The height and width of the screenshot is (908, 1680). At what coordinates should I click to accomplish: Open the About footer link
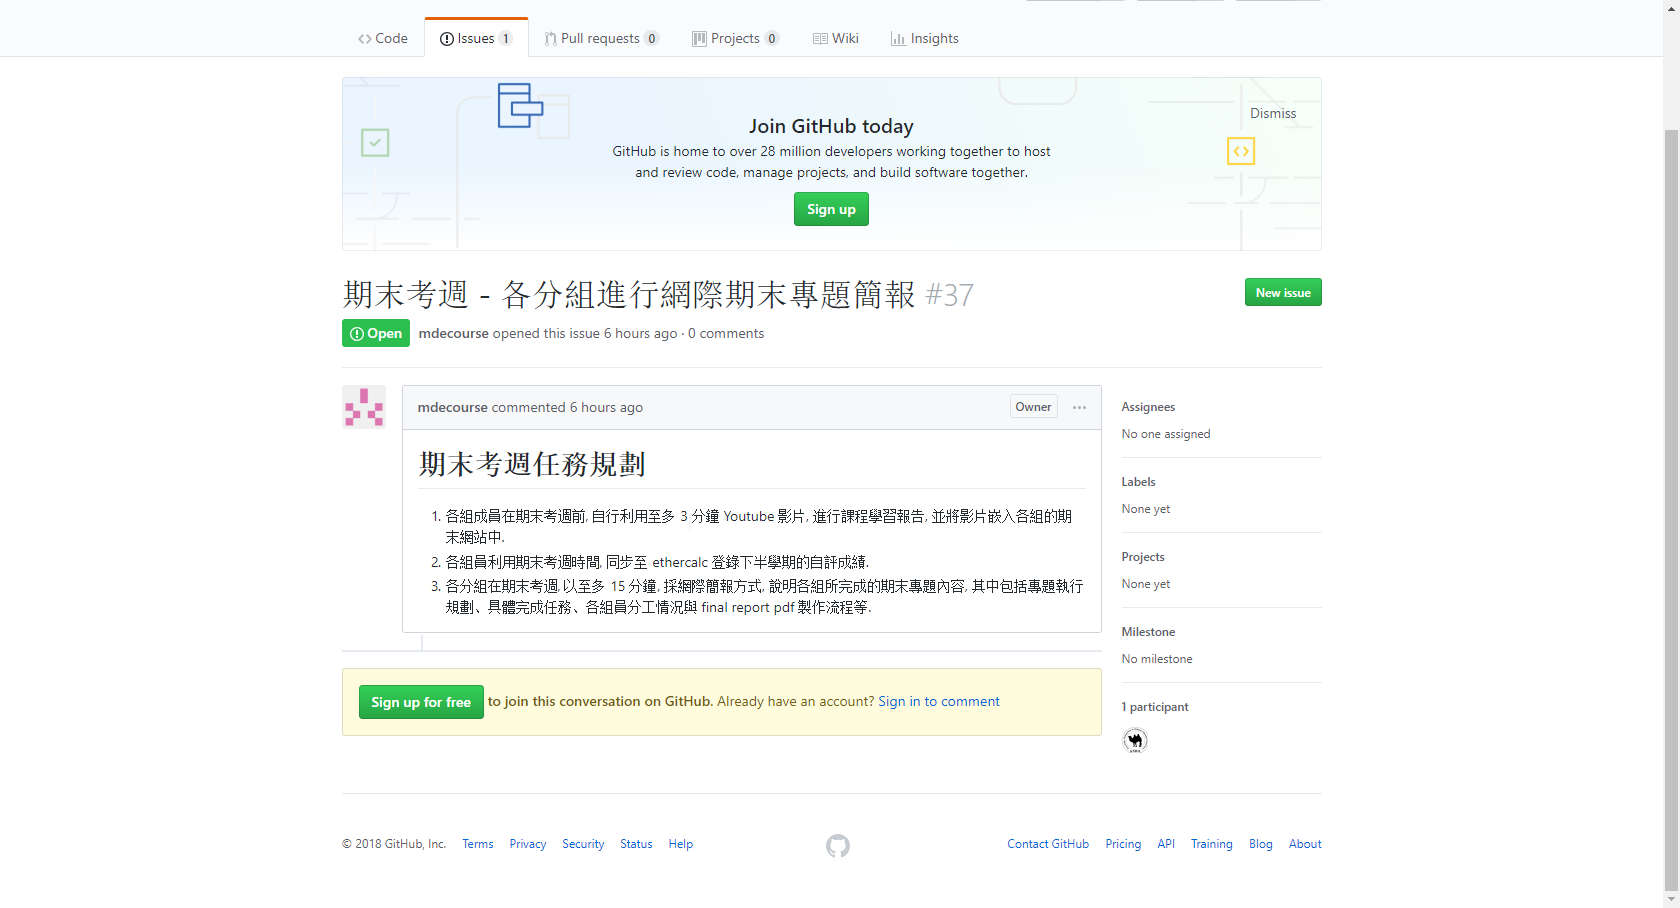[1305, 844]
